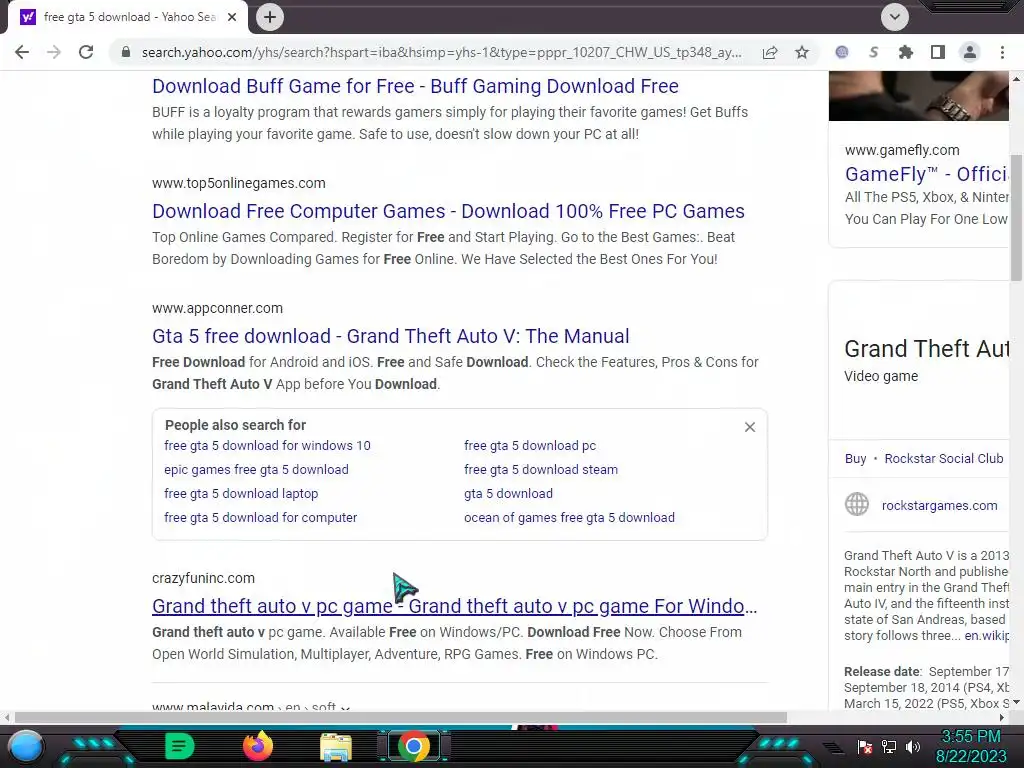The image size is (1024, 768).
Task: Open the green notes taskbar app
Action: tap(180, 746)
